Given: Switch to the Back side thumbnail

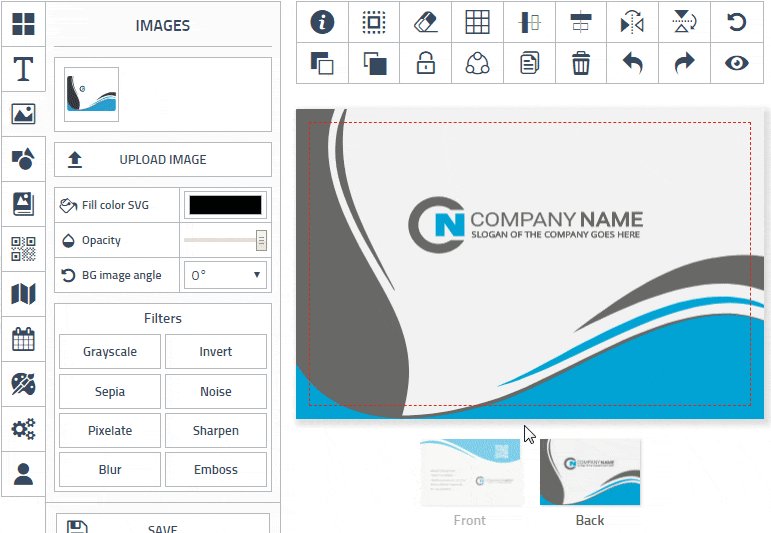Looking at the screenshot, I should (590, 471).
